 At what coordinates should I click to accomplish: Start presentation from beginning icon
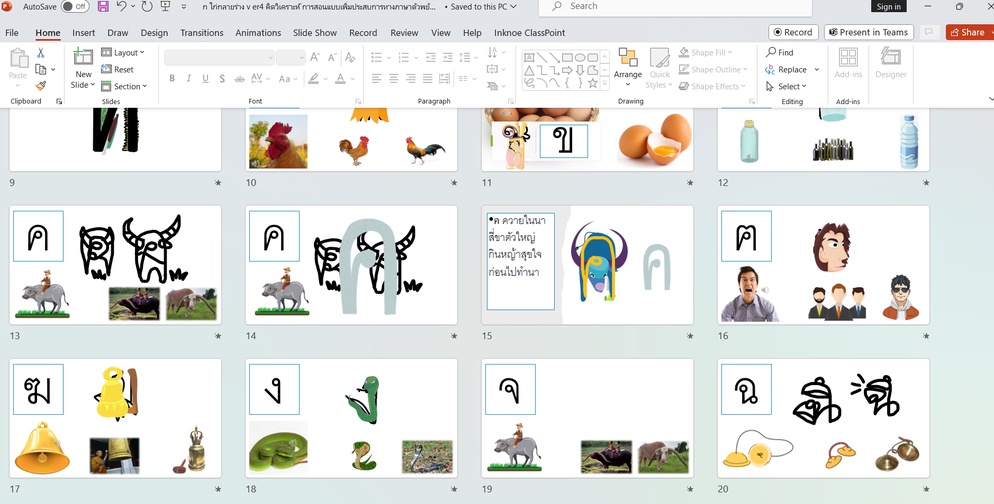[x=165, y=6]
